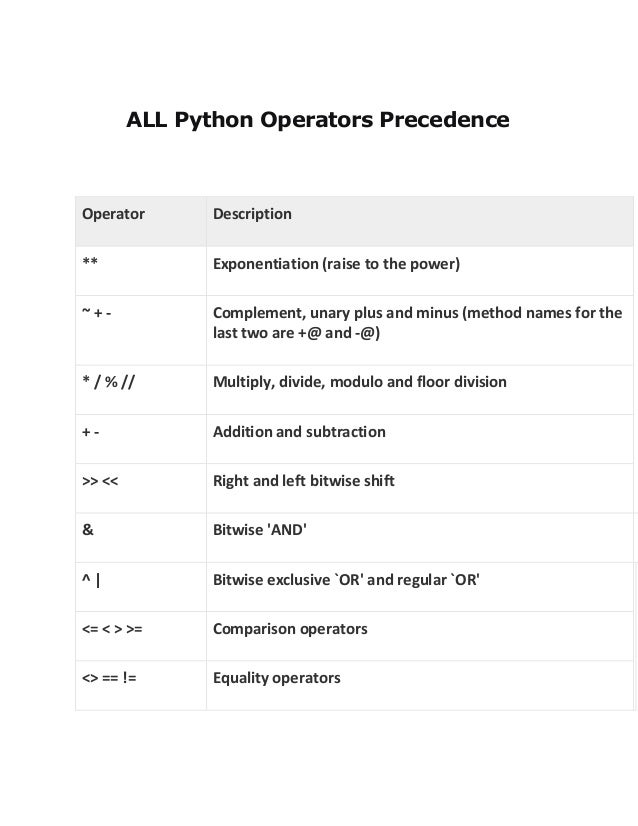Click the 'Comparison operators' description
The image size is (638, 826).
[x=290, y=629]
